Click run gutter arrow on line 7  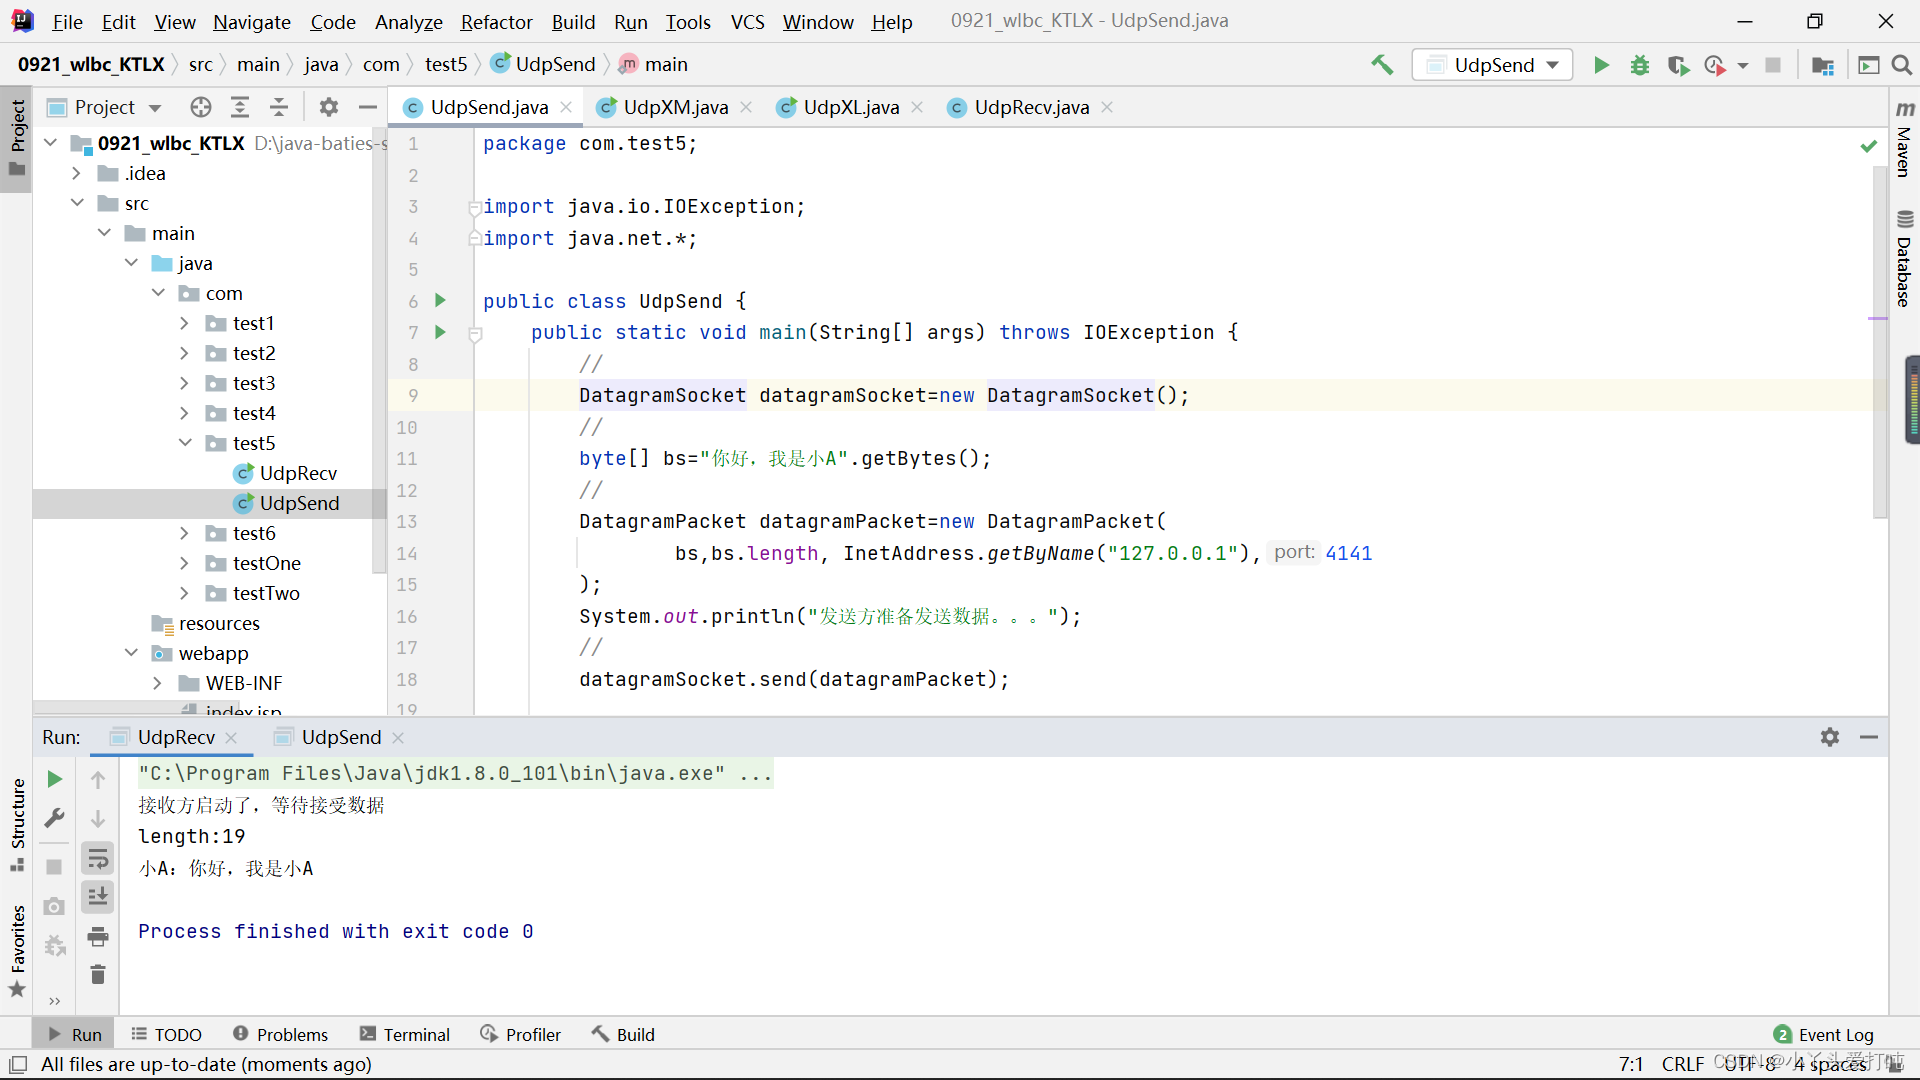[440, 332]
